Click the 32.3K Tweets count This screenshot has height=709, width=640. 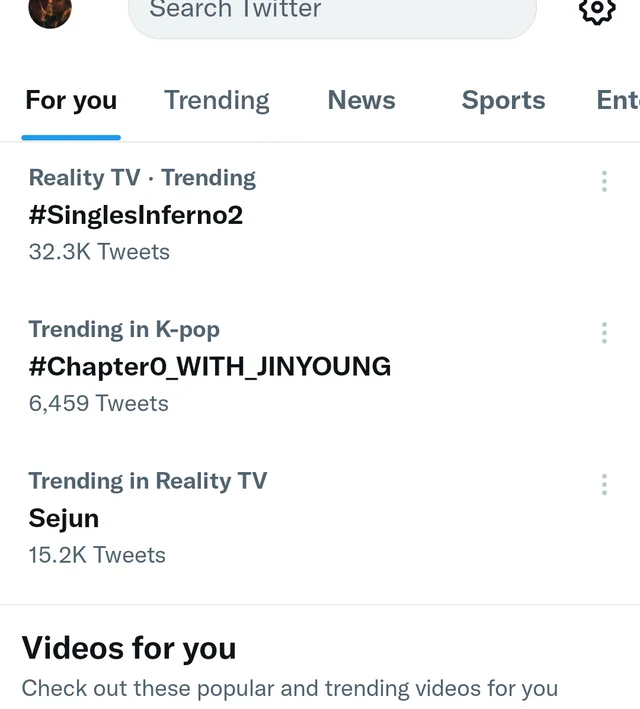(x=99, y=252)
